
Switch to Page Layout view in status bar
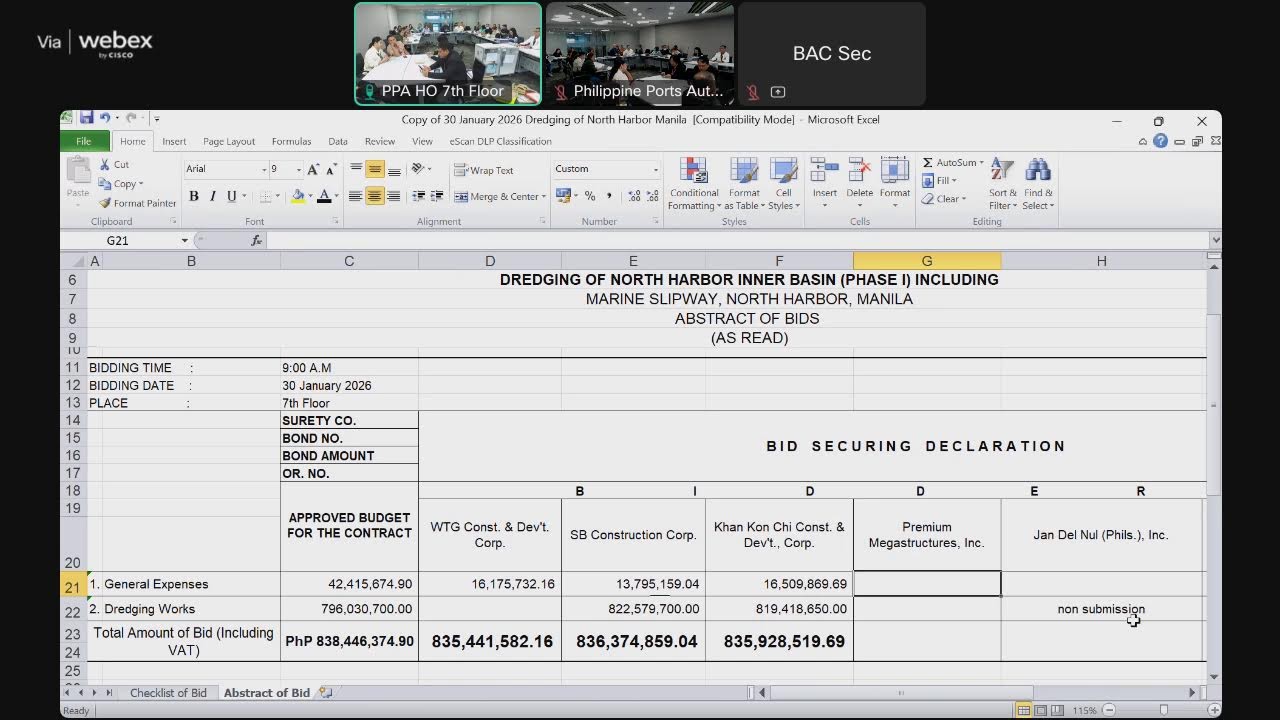click(x=1041, y=710)
